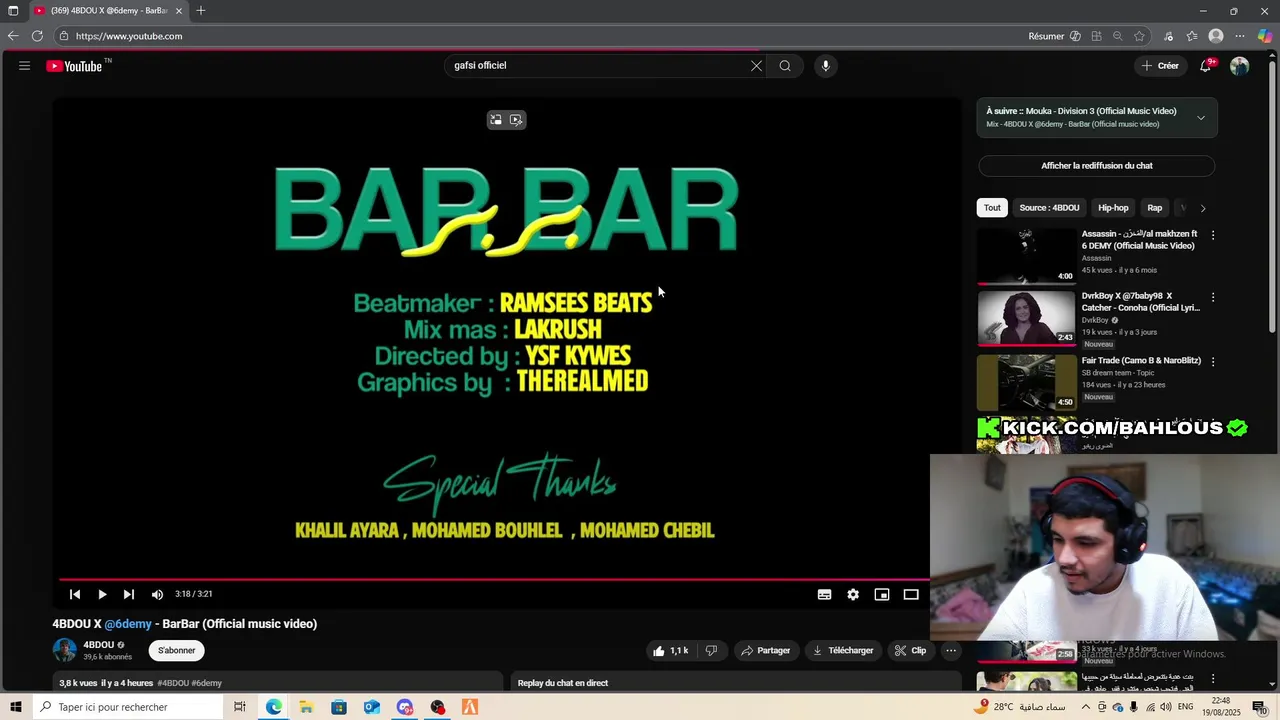Screen dimensions: 1280x720
Task: Select the Source : 4BDOU chip
Action: (x=1049, y=208)
